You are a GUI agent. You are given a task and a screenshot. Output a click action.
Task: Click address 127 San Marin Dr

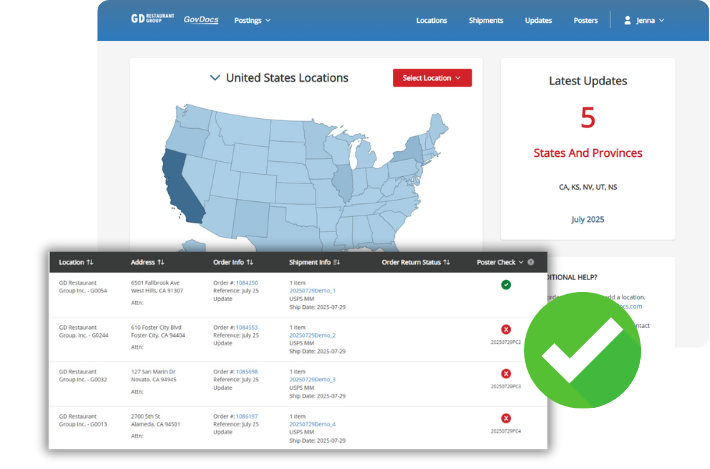click(x=153, y=372)
